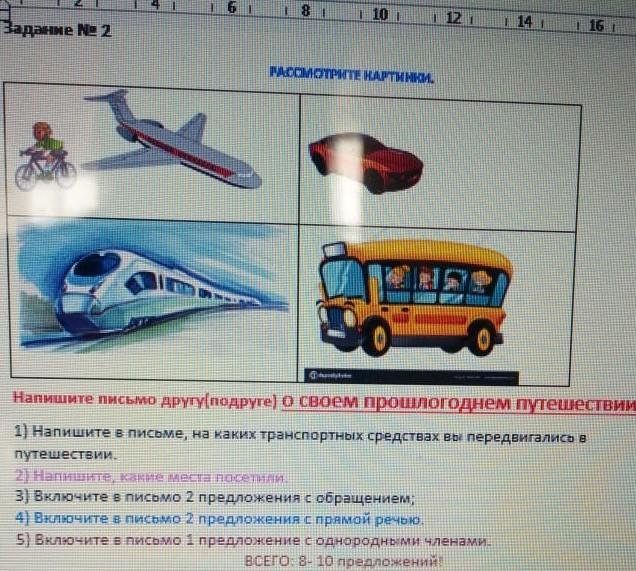Image resolution: width=636 pixels, height=571 pixels.
Task: Click blue line '4) Включите ... с прямой речью'
Action: click(219, 518)
